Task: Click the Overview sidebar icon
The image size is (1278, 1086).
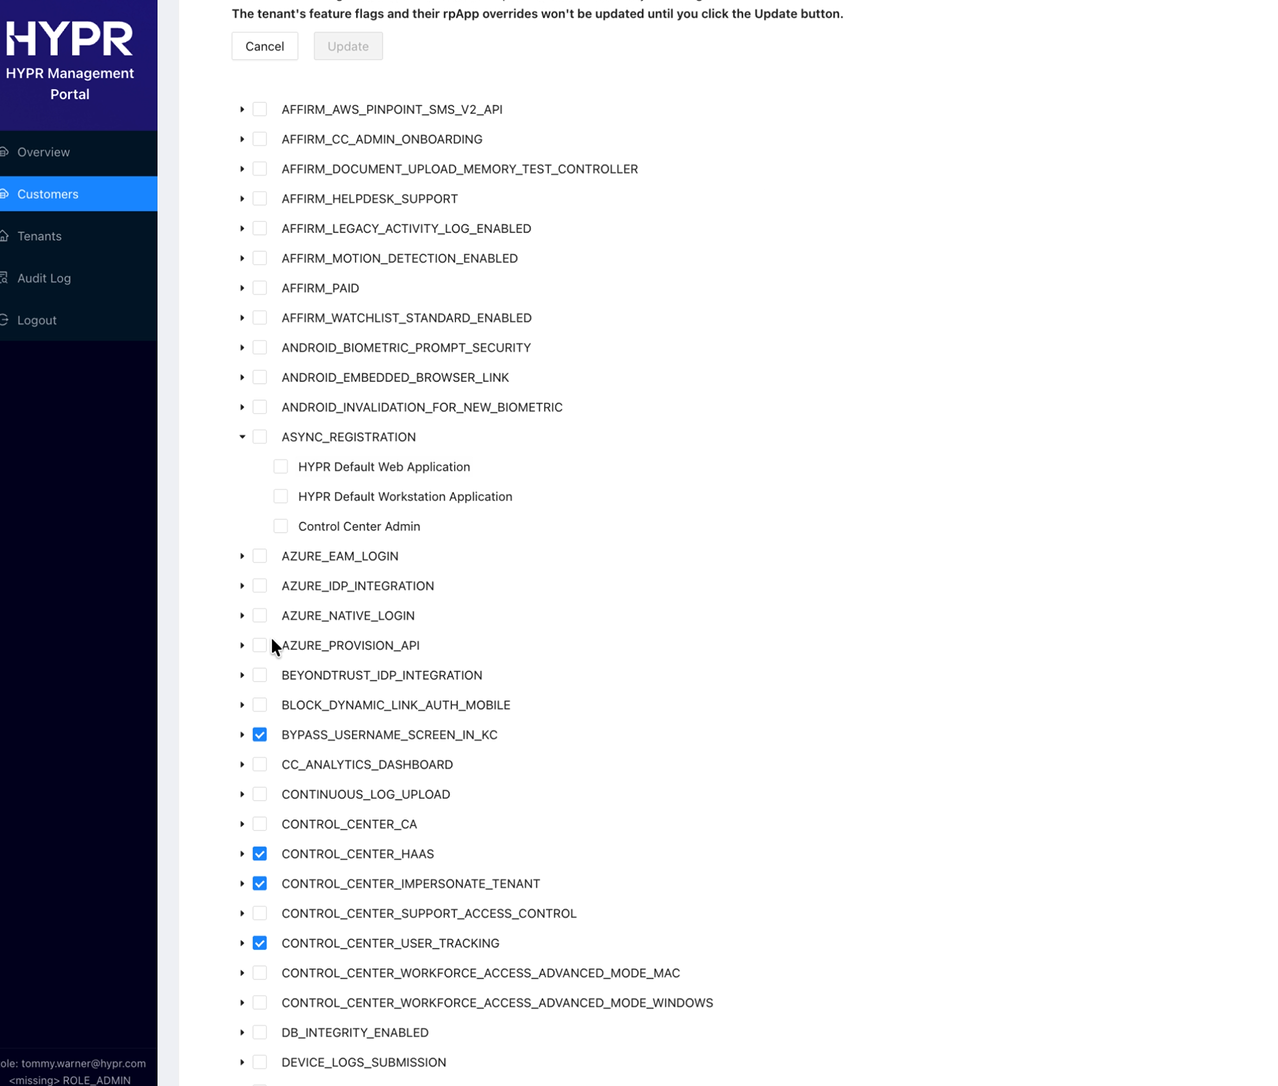Action: click(5, 152)
